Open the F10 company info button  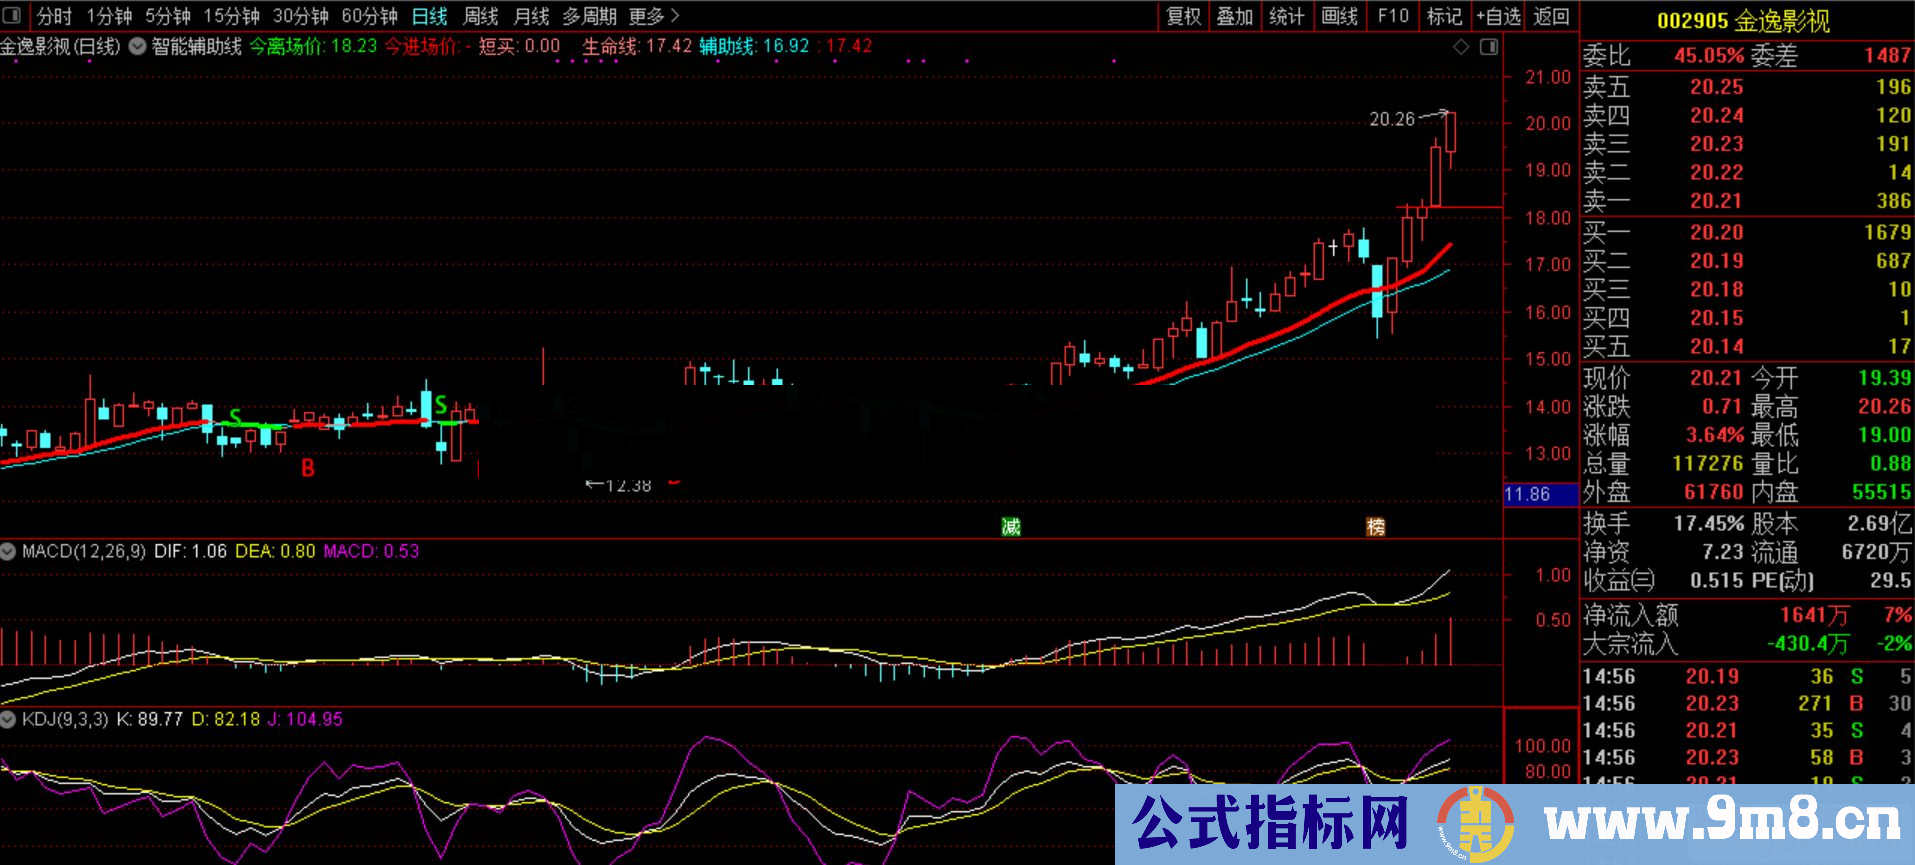point(1393,16)
